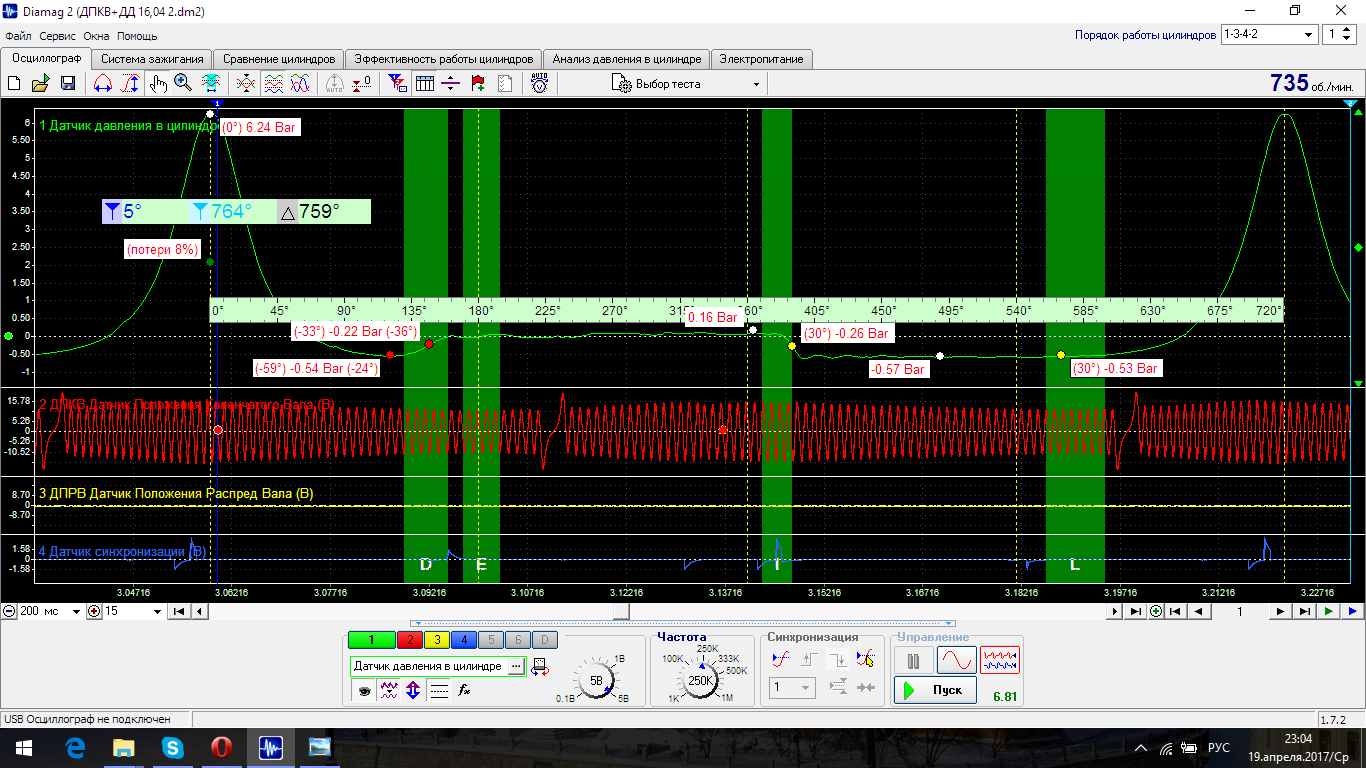Turn the Частота 250K frequency knob

[x=700, y=681]
